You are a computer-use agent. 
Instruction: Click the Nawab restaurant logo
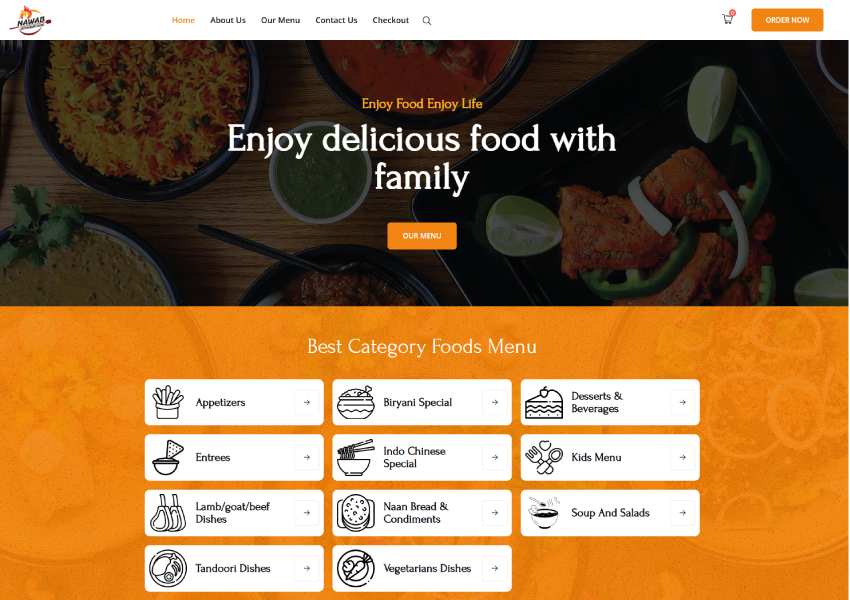tap(31, 20)
